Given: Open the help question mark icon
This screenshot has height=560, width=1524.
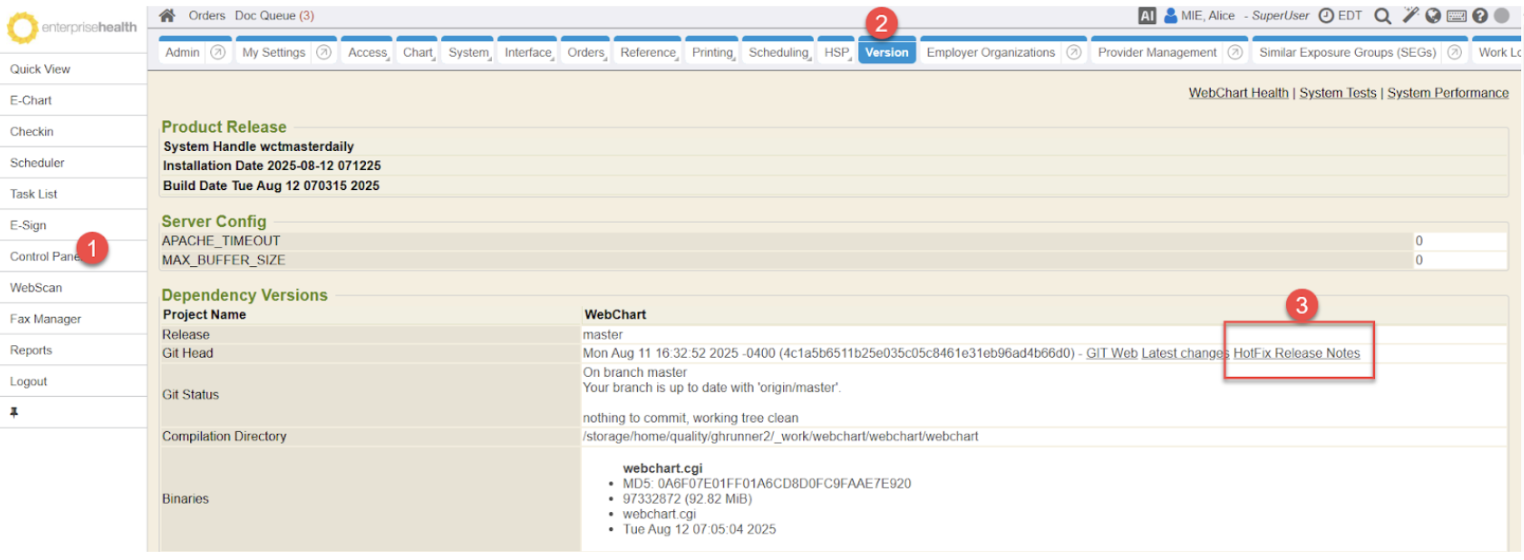Looking at the screenshot, I should (x=1480, y=16).
